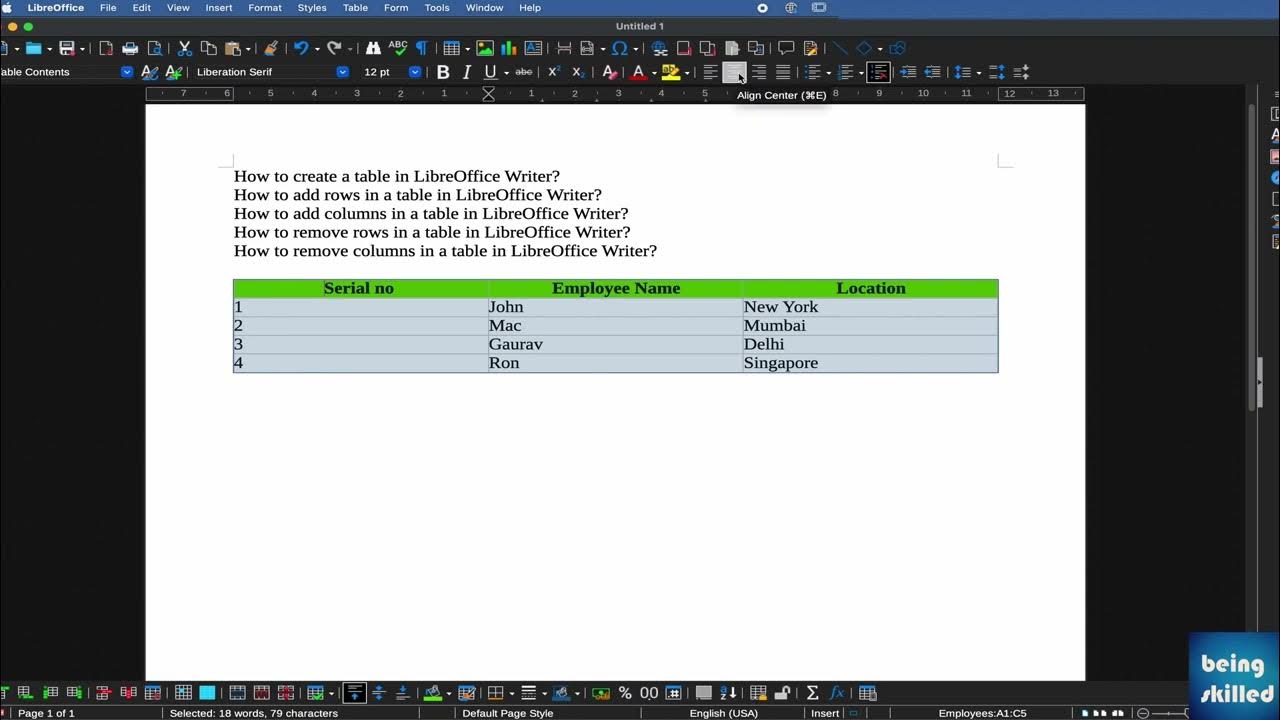The height and width of the screenshot is (720, 1280).
Task: Click the Insert Hyperlink globe icon
Action: point(660,48)
